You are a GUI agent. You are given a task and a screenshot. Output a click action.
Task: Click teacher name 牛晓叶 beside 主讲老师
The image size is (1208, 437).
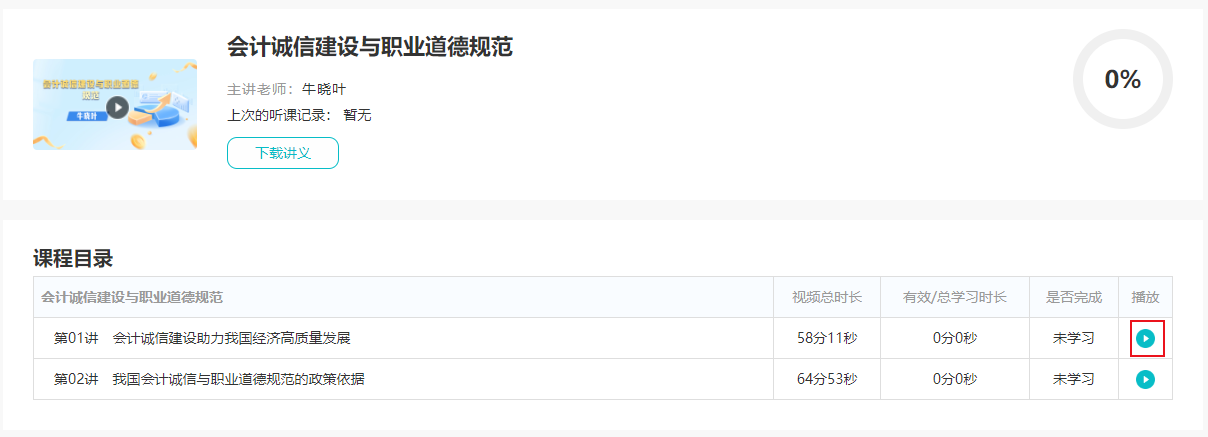(324, 89)
